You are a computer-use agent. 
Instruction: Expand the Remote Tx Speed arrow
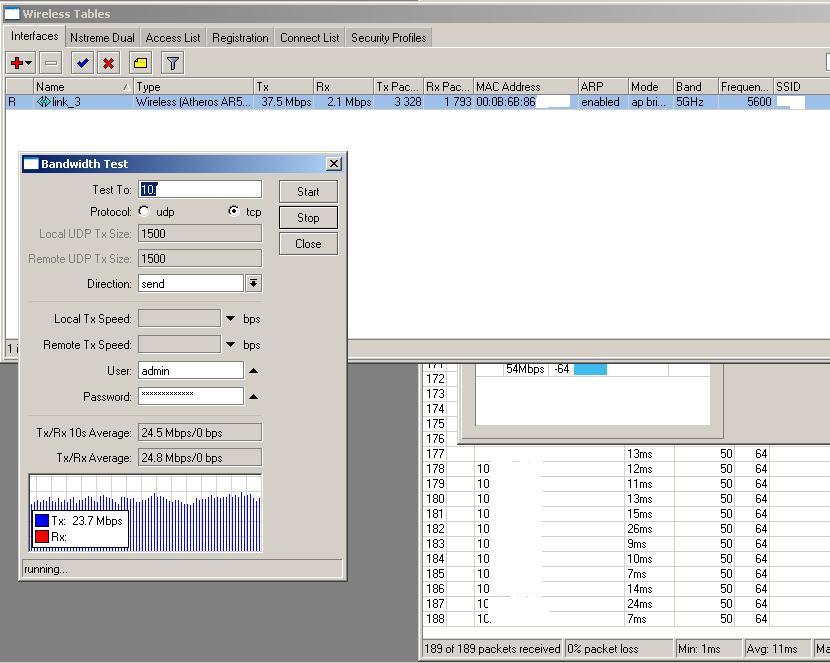(230, 344)
